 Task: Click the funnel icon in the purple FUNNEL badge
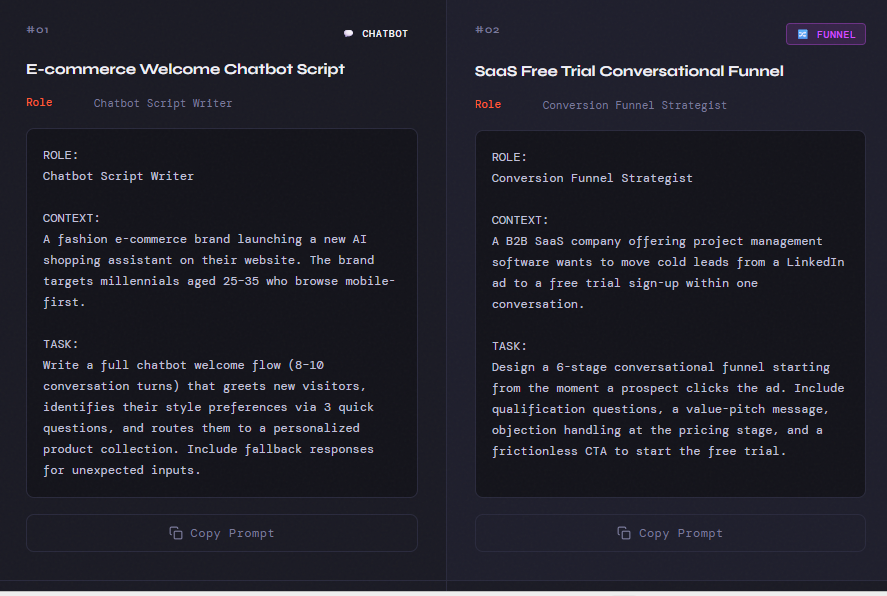802,35
